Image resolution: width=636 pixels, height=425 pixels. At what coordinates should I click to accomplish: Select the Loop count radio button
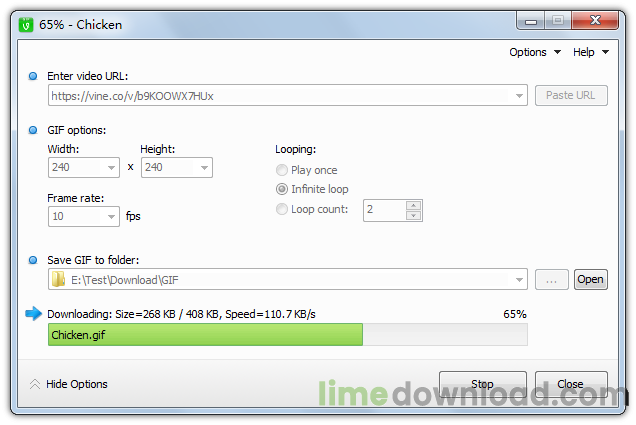click(281, 209)
